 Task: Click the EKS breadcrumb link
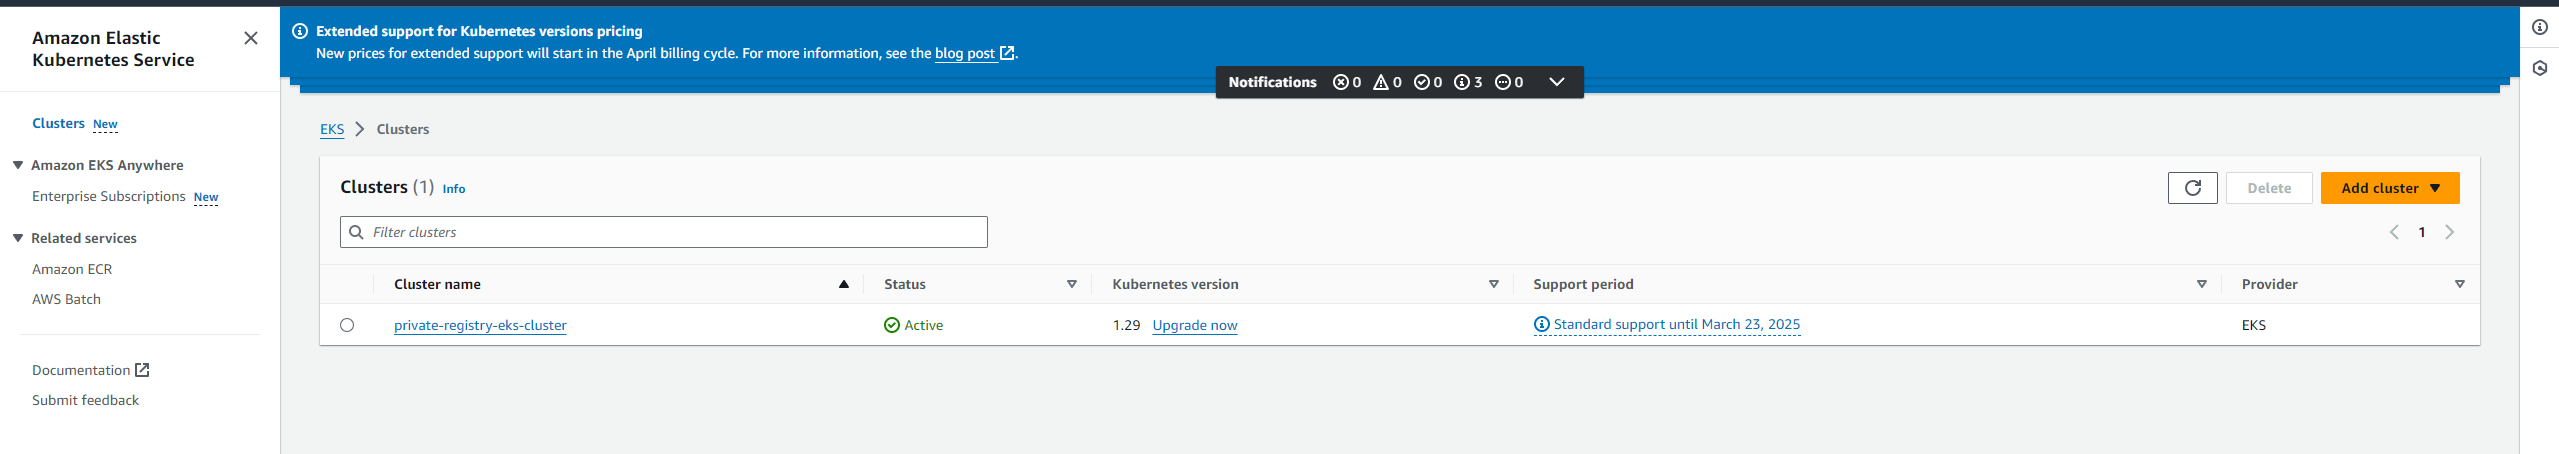click(x=332, y=129)
